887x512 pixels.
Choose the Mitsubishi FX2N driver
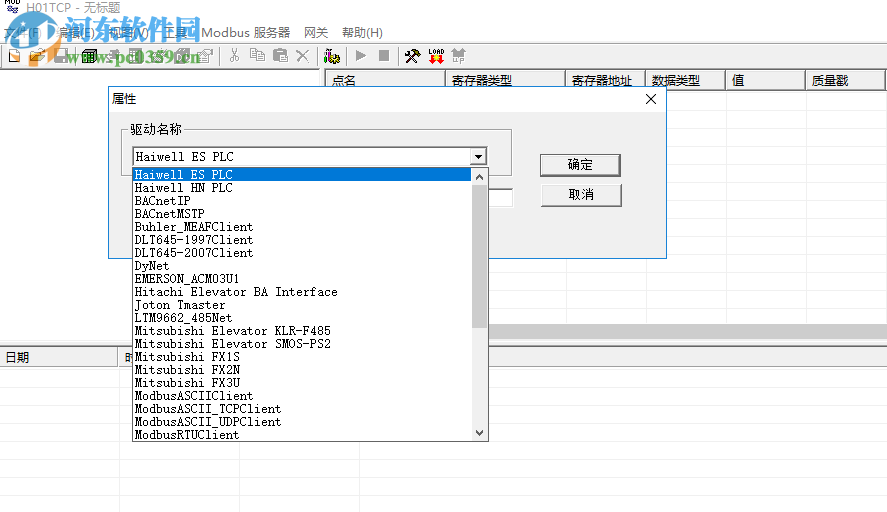click(302, 370)
